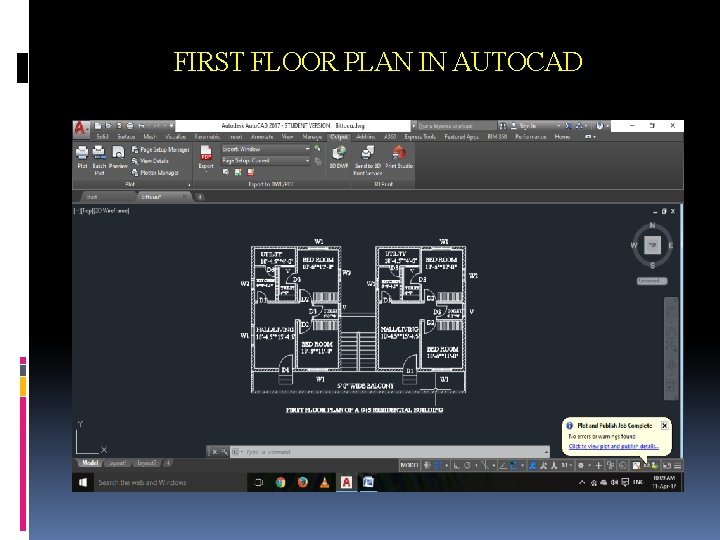
Task: Click the Search the web and Windows box
Action: 170,482
